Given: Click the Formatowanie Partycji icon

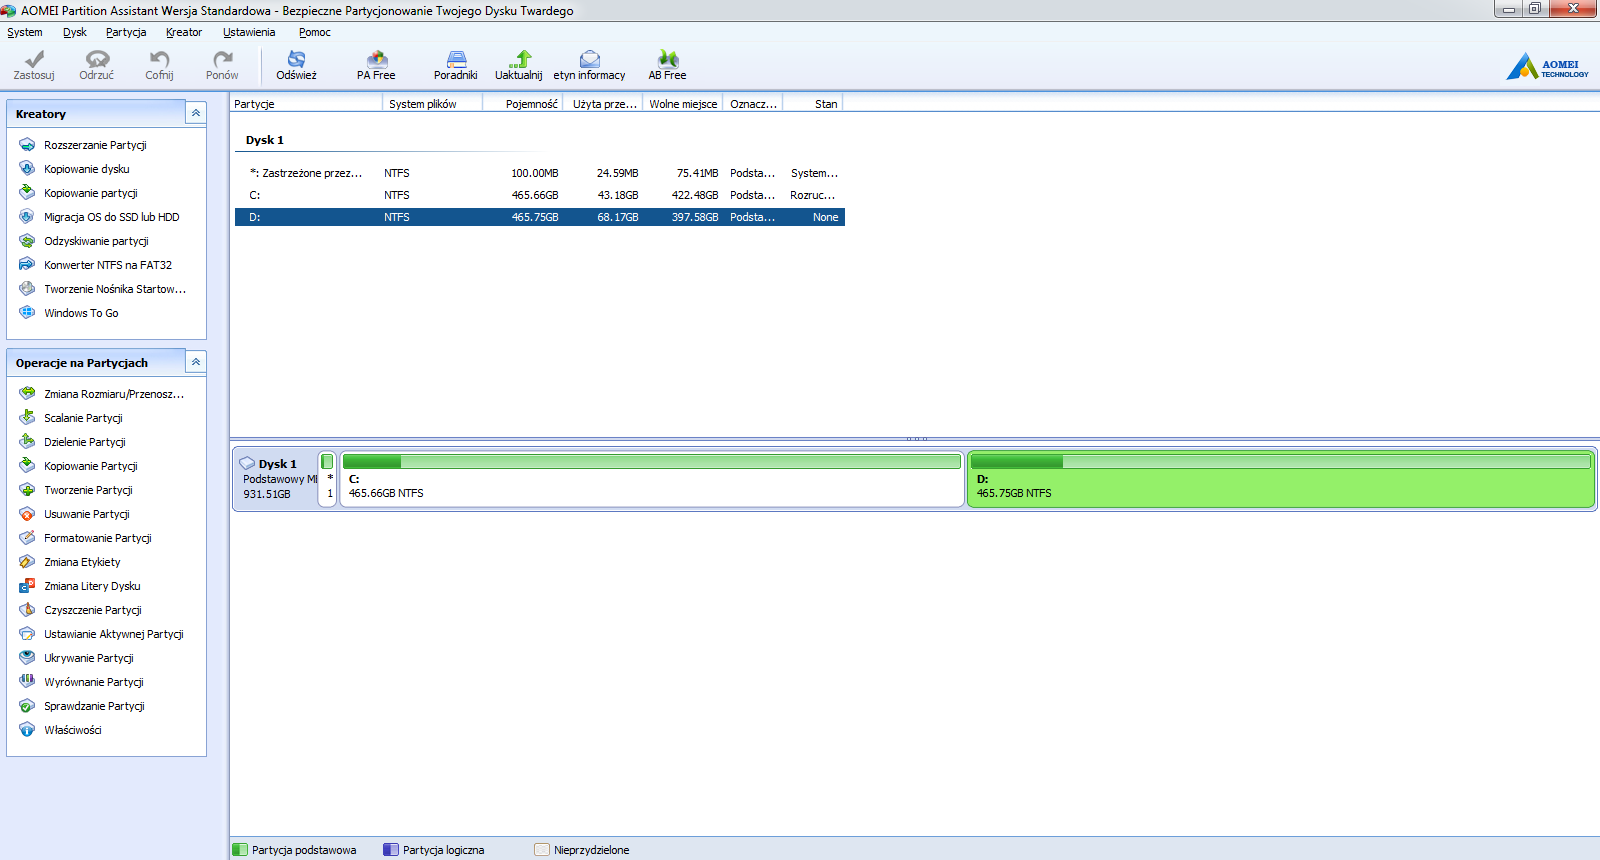Looking at the screenshot, I should tap(27, 538).
